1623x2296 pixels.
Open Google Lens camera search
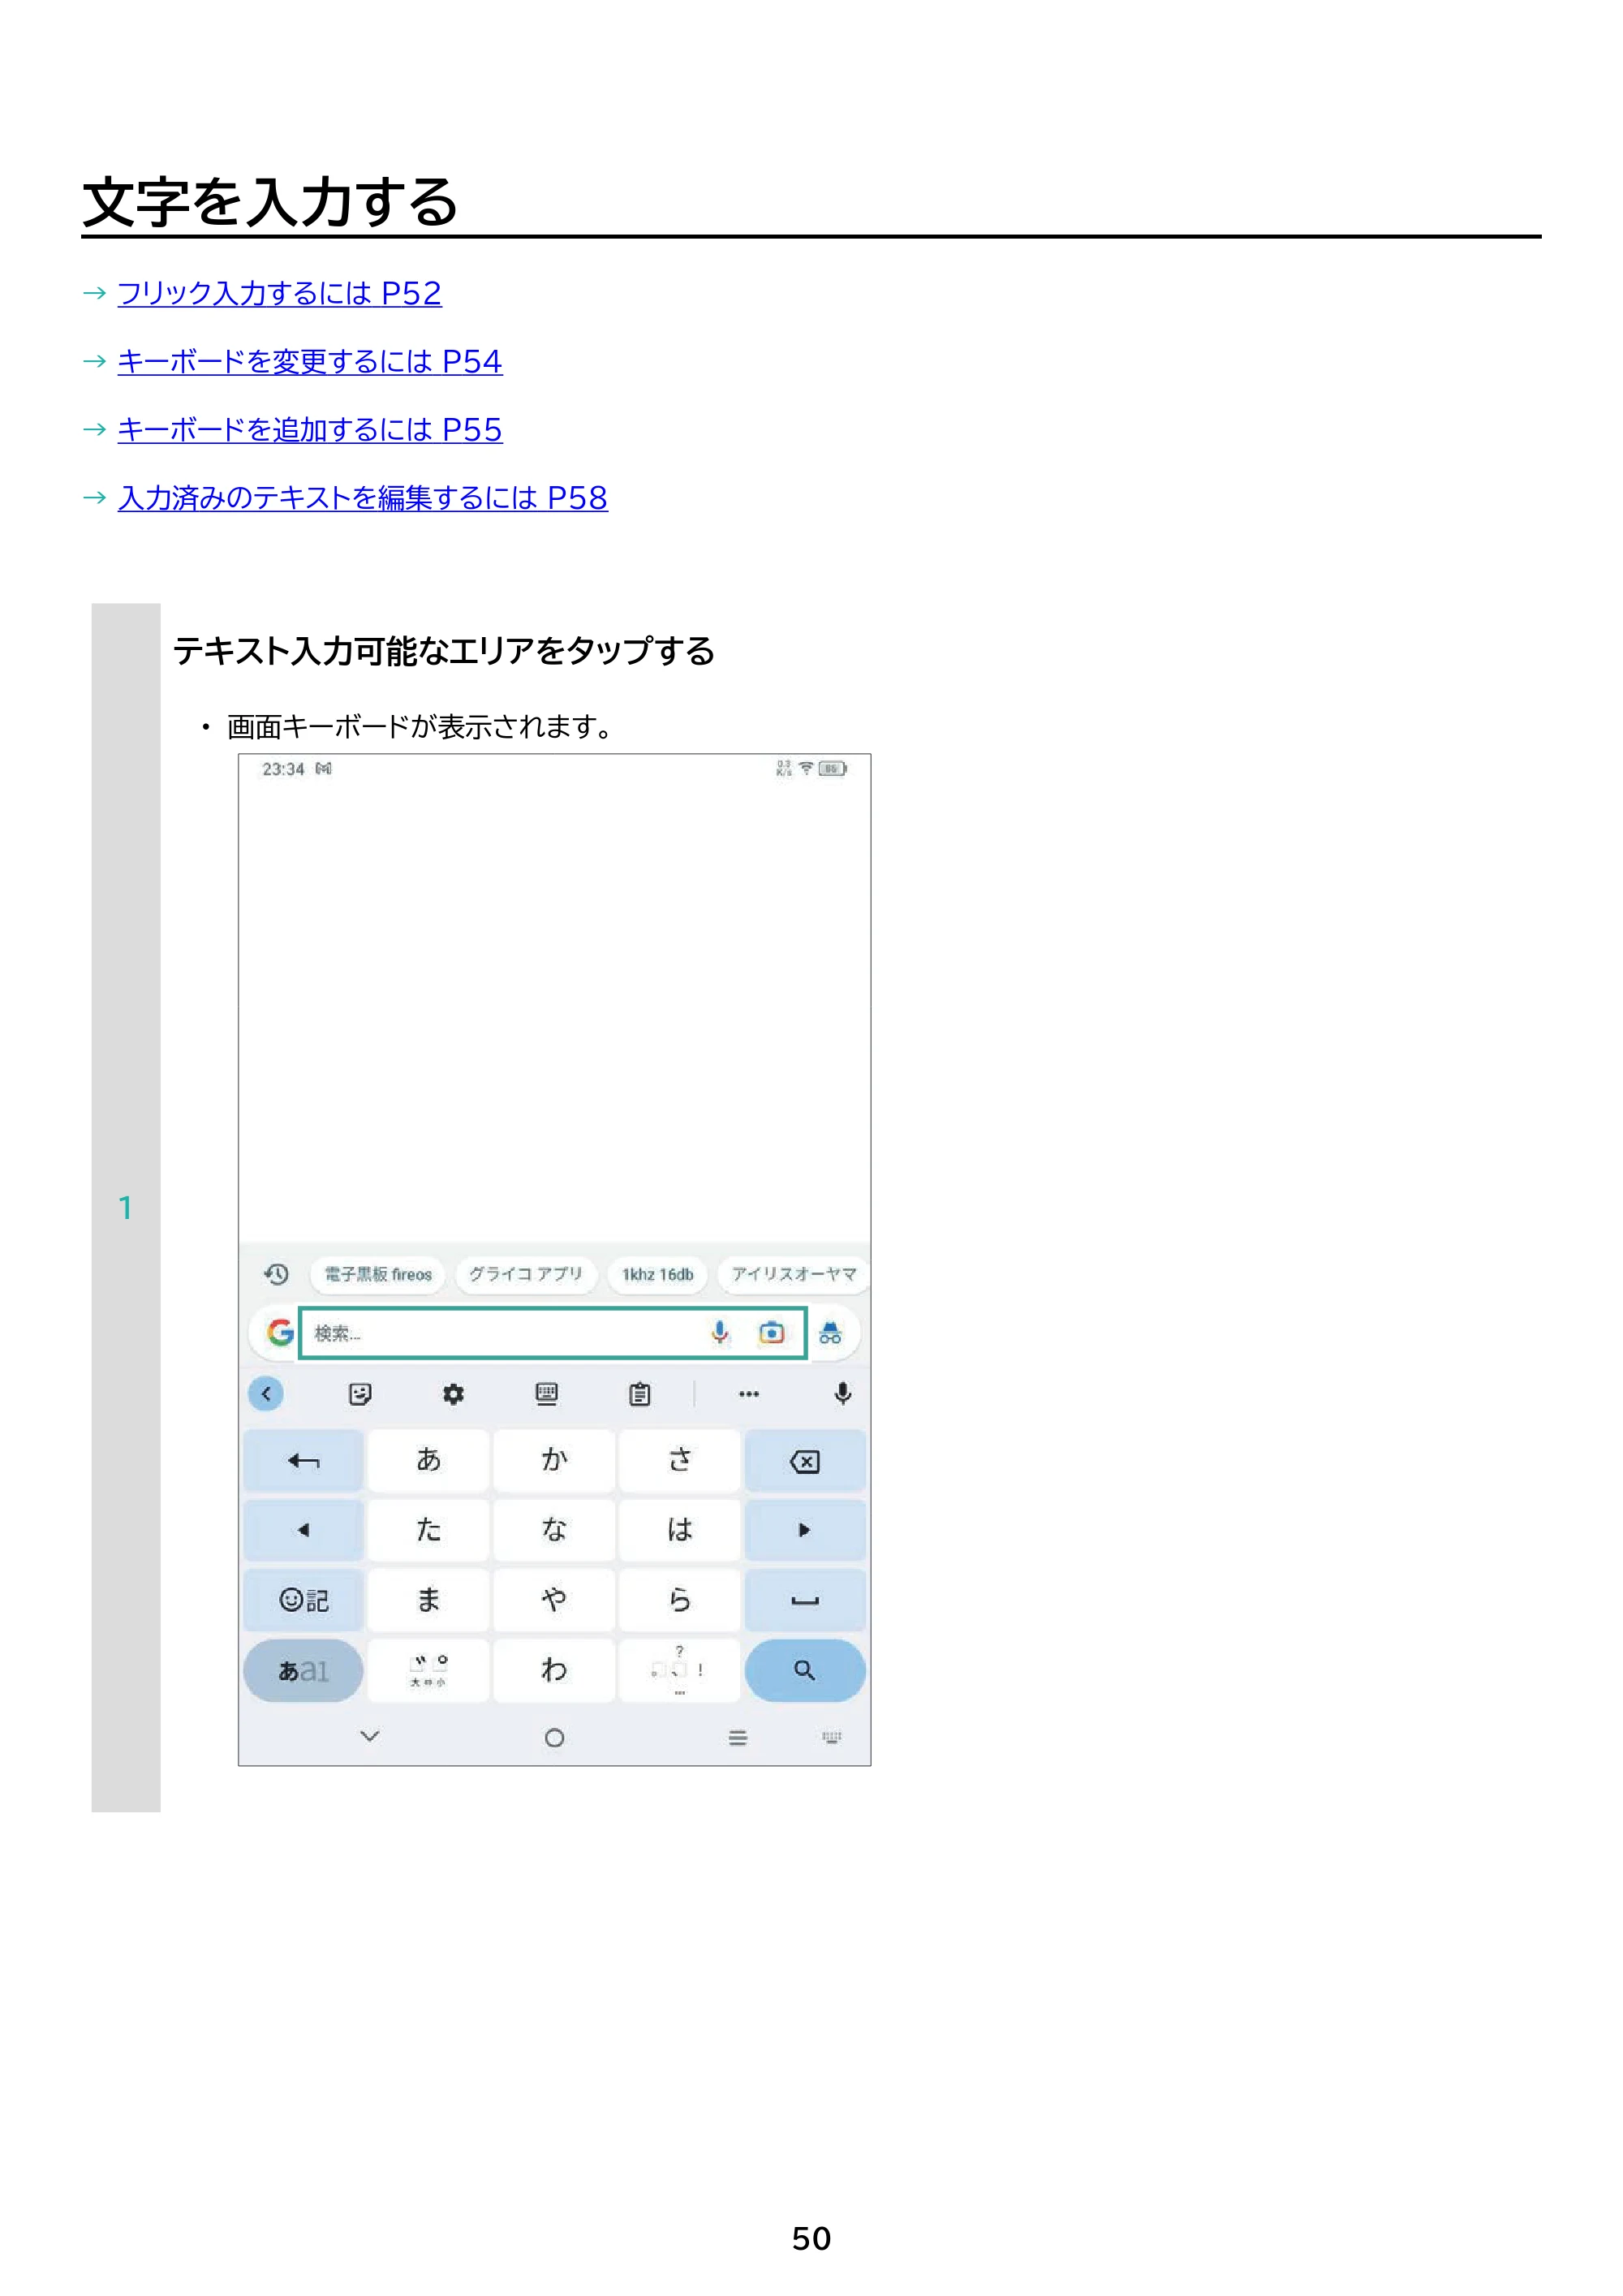click(771, 1332)
